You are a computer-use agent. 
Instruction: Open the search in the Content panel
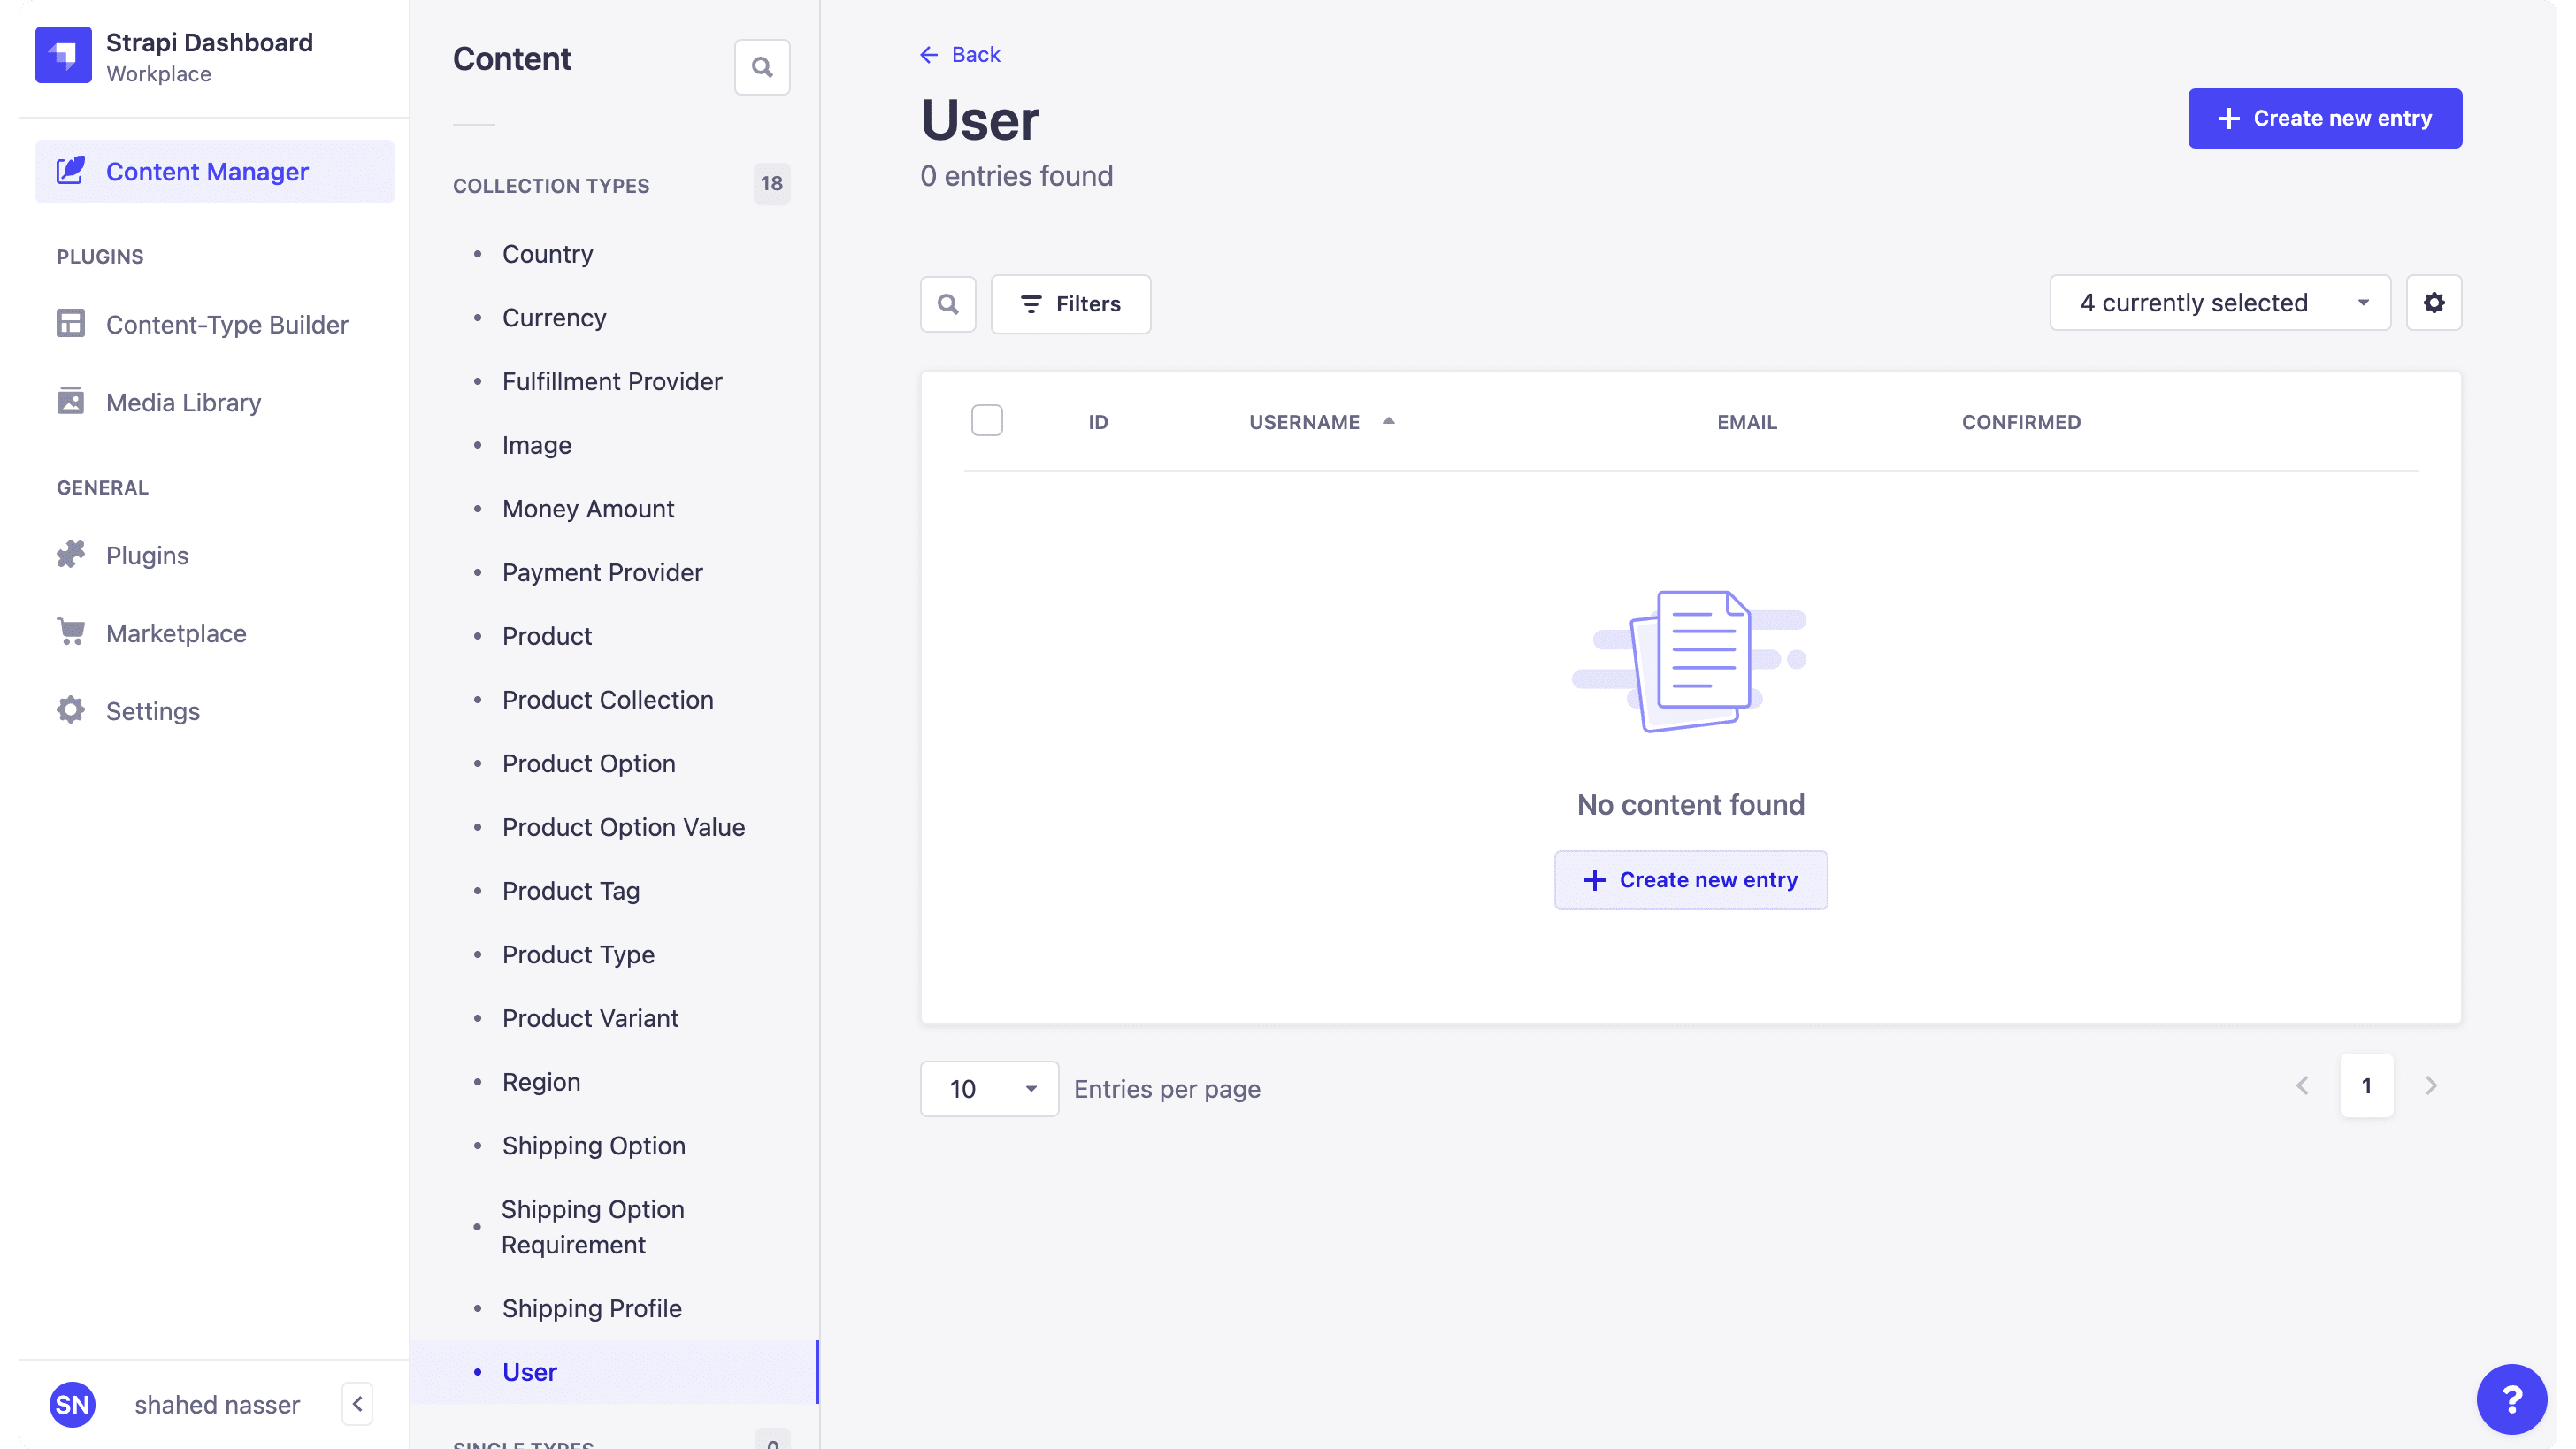point(762,67)
